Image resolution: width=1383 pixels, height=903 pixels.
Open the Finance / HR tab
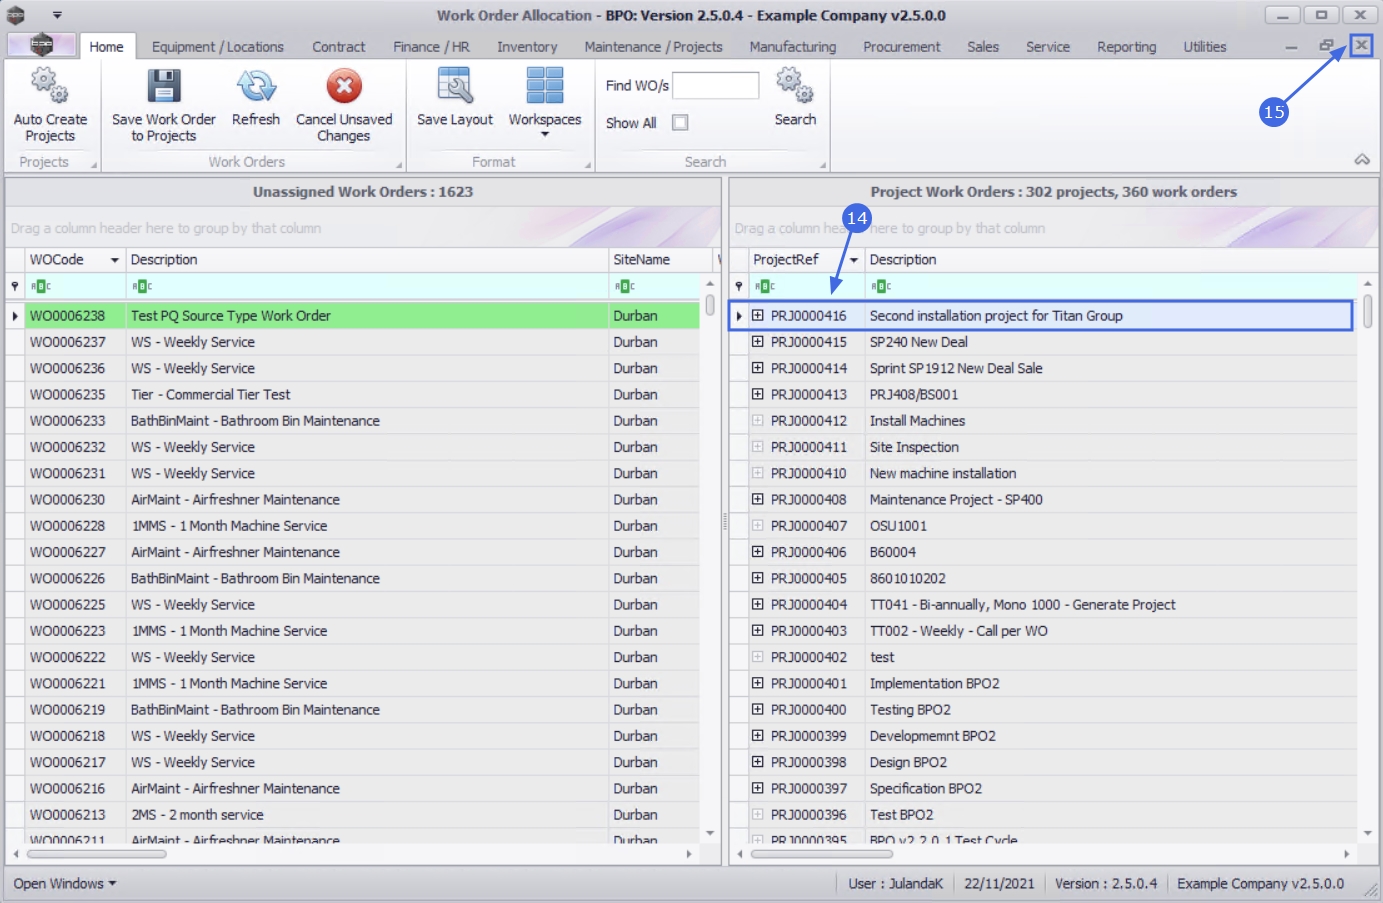click(x=431, y=47)
